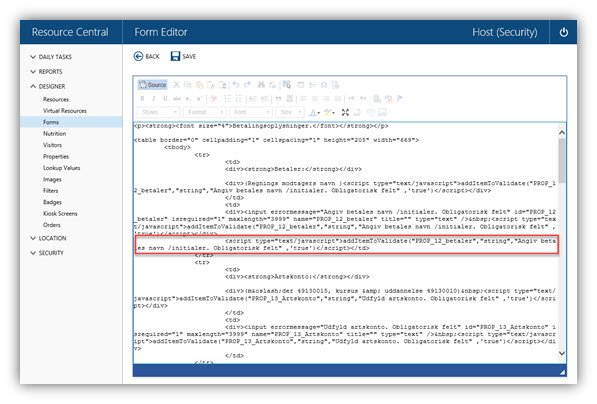The height and width of the screenshot is (404, 597).
Task: Click the Special Character omega icon
Action: [324, 85]
